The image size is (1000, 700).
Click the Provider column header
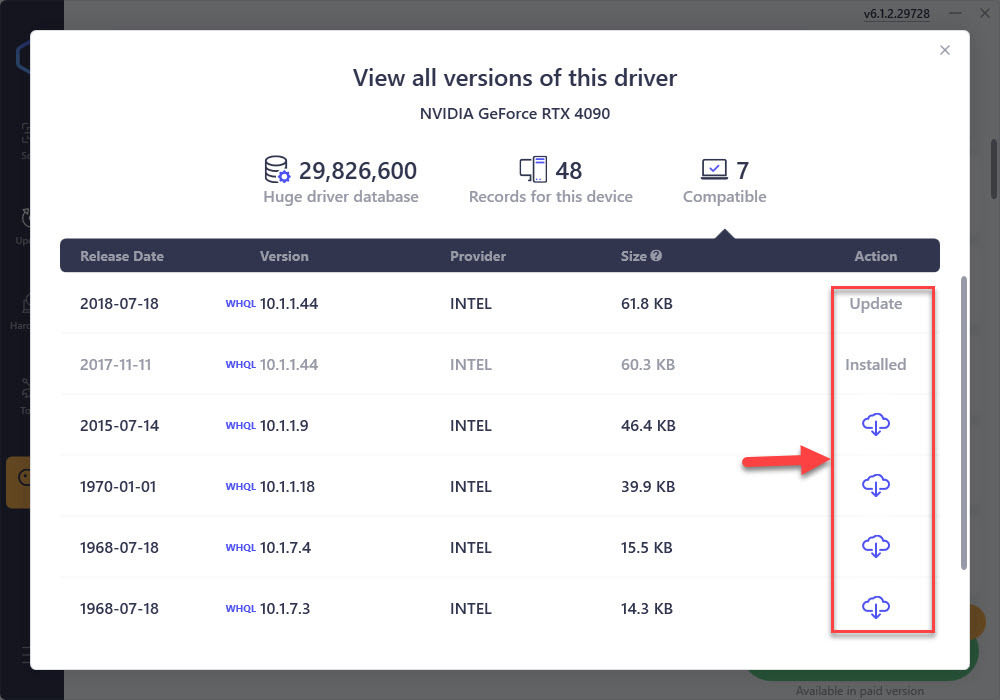coord(478,256)
